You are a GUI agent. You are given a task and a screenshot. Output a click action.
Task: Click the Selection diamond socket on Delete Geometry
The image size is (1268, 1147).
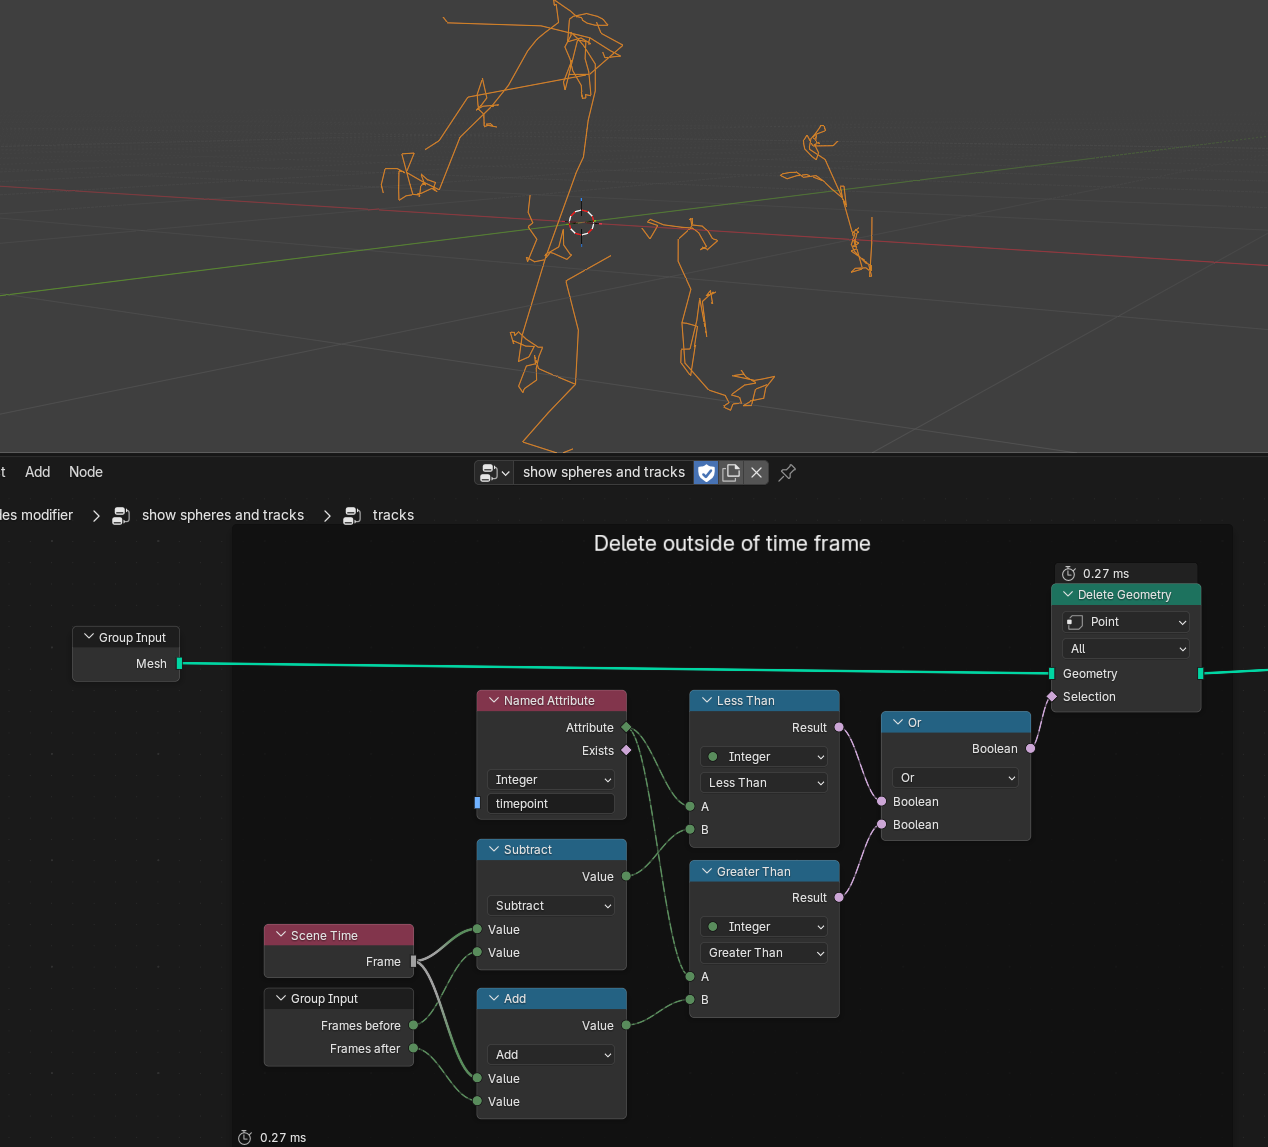(1051, 697)
